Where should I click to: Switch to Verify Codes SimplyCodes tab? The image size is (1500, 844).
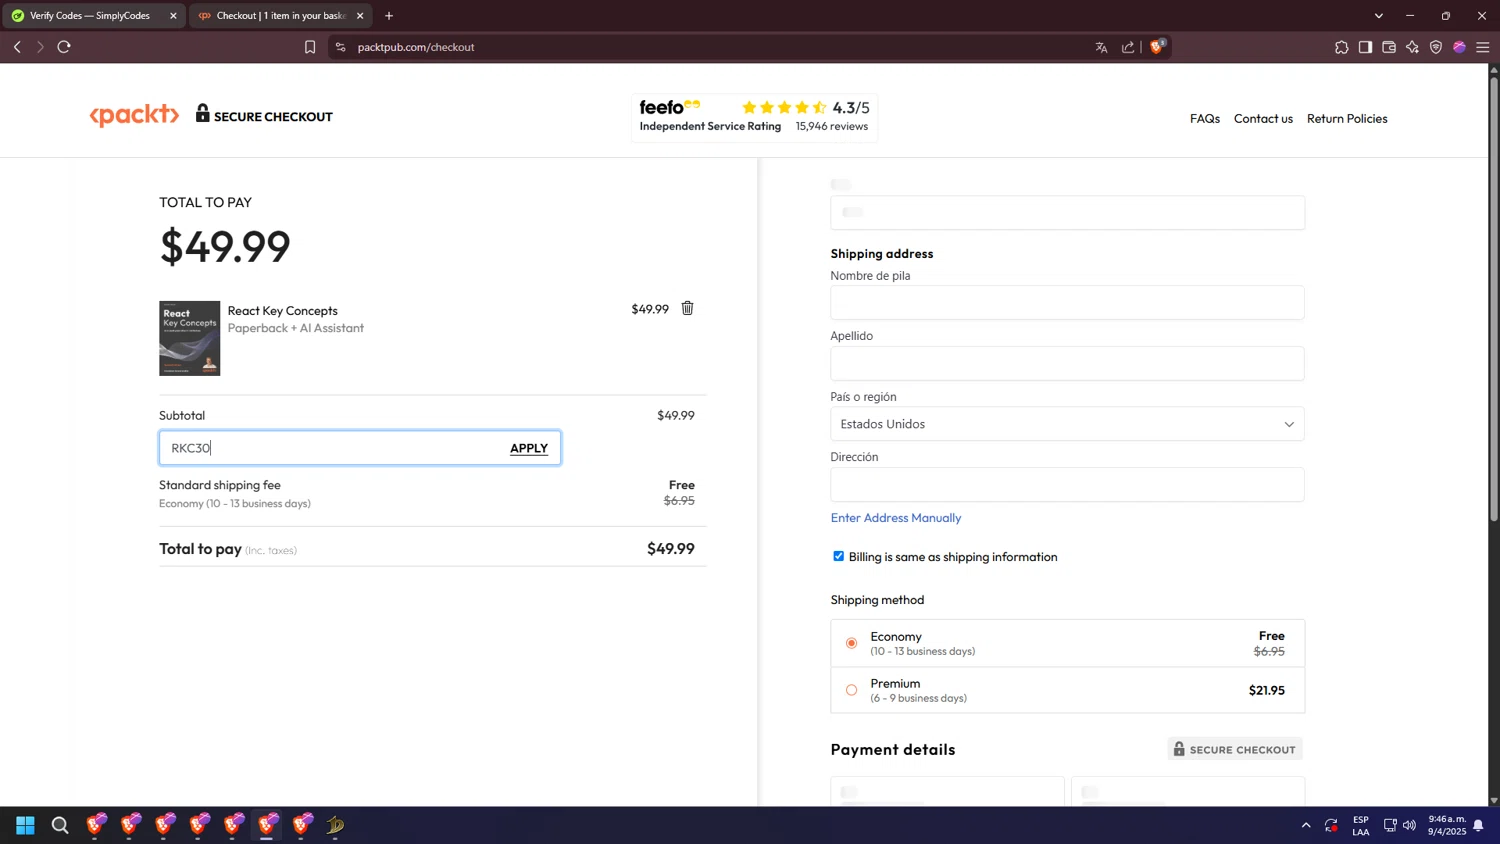[x=92, y=16]
